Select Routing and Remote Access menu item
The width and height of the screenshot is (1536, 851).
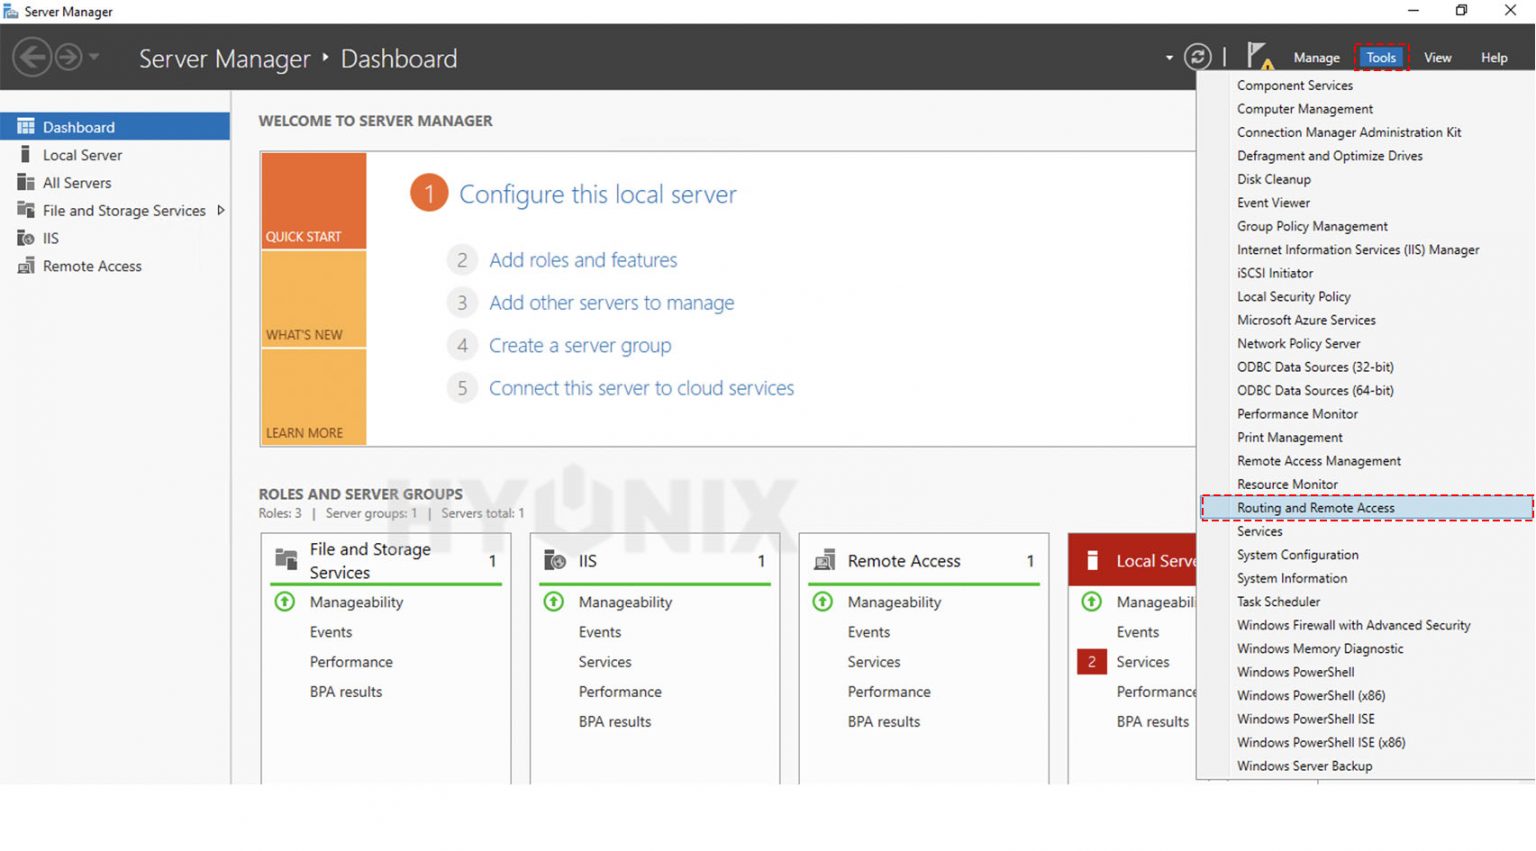click(1315, 508)
